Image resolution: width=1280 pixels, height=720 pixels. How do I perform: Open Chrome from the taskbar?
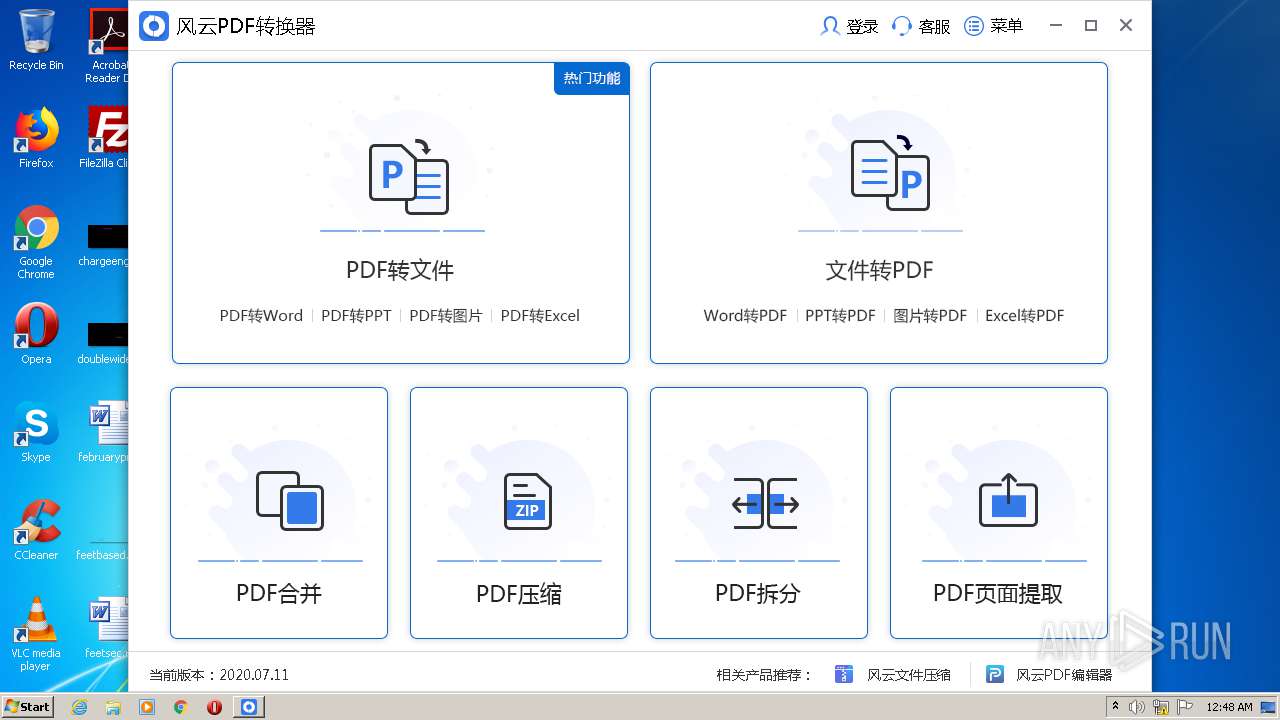[181, 707]
